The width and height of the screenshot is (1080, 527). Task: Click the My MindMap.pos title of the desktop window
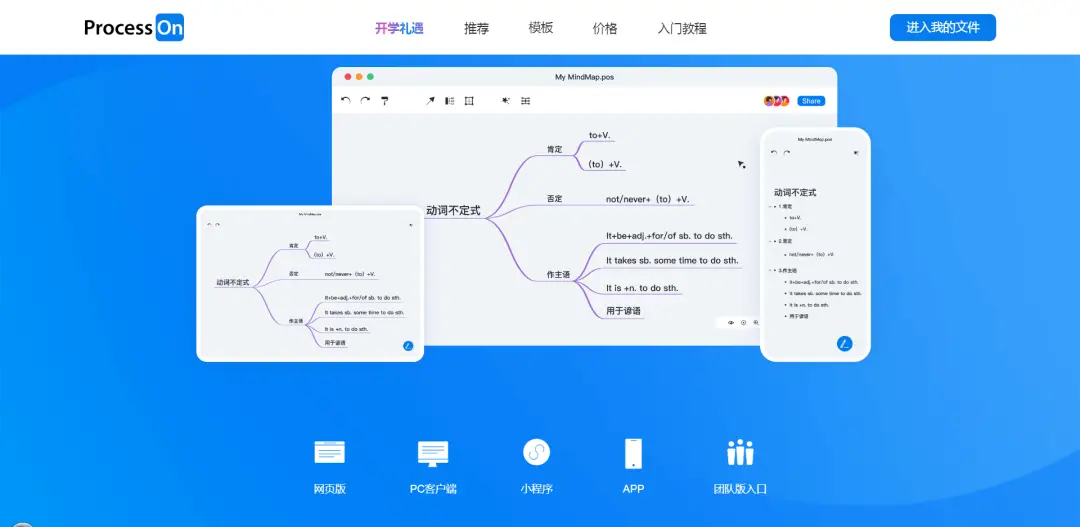click(584, 76)
